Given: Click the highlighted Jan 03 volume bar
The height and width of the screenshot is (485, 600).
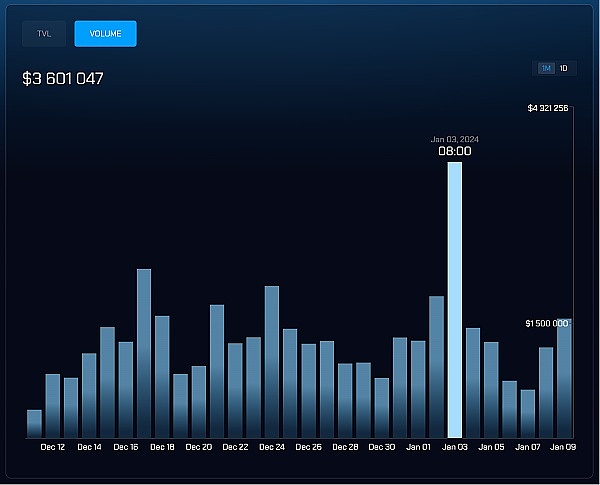Looking at the screenshot, I should pos(455,300).
